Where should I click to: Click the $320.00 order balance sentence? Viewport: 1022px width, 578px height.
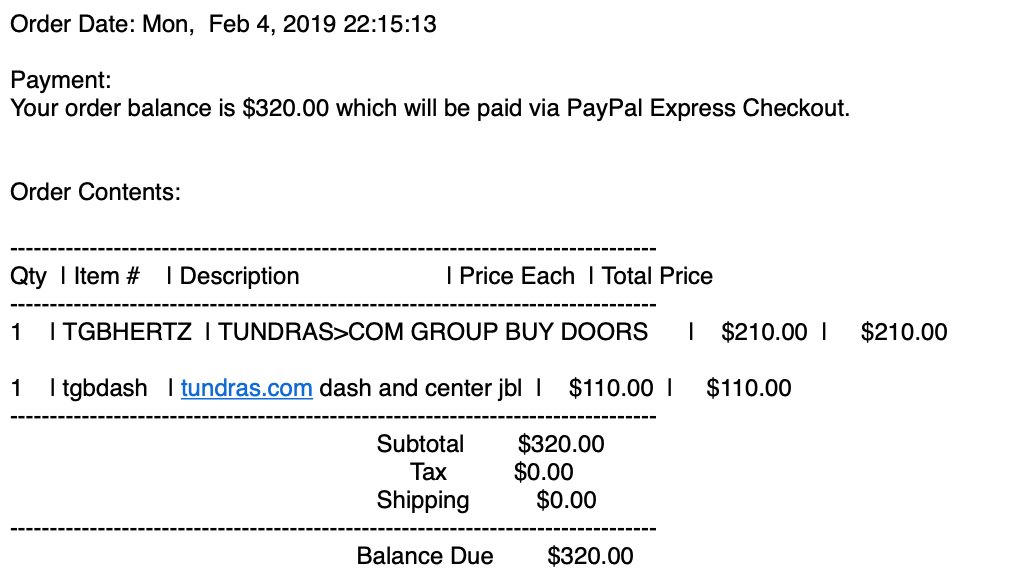click(x=430, y=108)
